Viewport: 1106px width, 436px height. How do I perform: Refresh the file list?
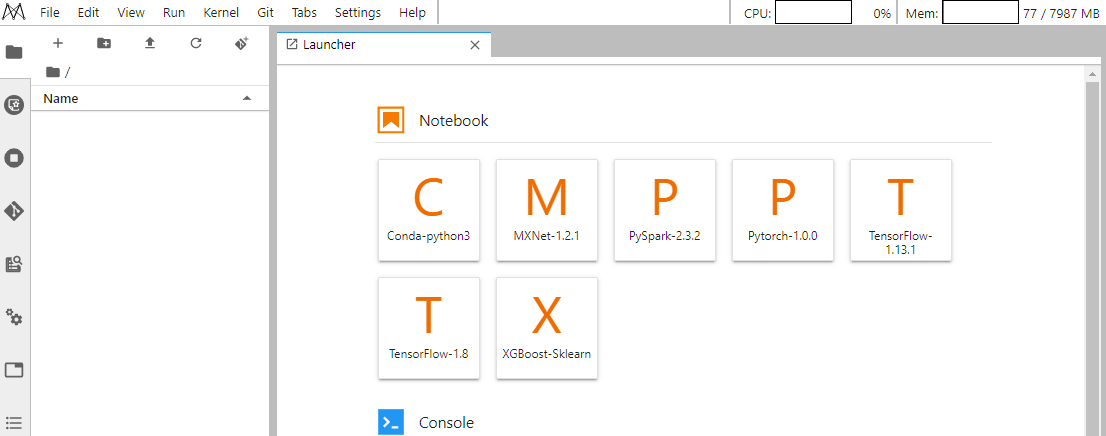(x=196, y=43)
